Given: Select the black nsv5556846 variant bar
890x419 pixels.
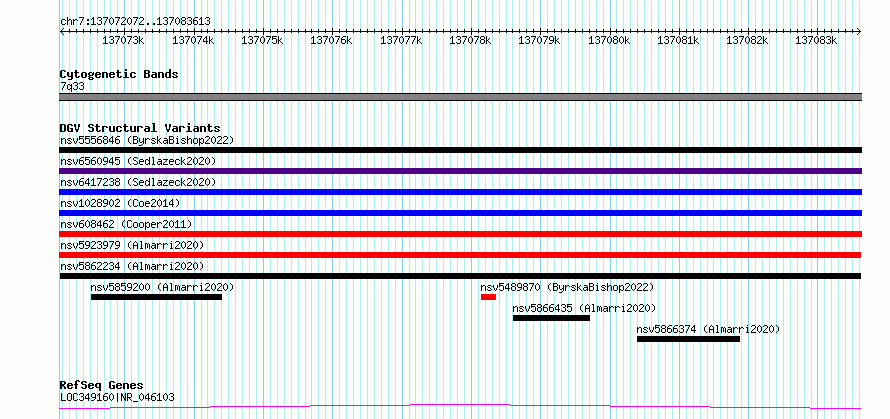Looking at the screenshot, I should point(460,150).
